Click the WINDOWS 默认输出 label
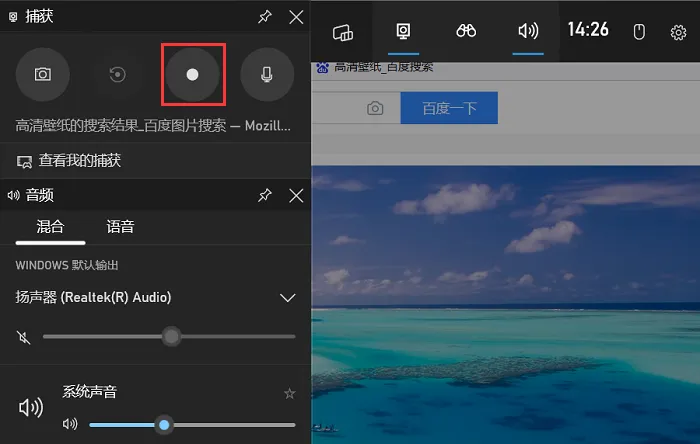700x444 pixels. point(67,265)
